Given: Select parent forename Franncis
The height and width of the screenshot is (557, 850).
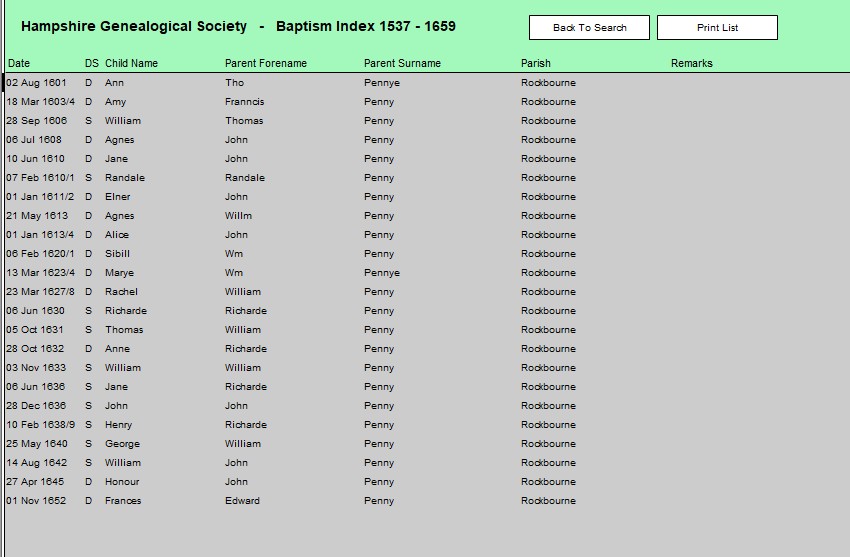Looking at the screenshot, I should tap(245, 102).
